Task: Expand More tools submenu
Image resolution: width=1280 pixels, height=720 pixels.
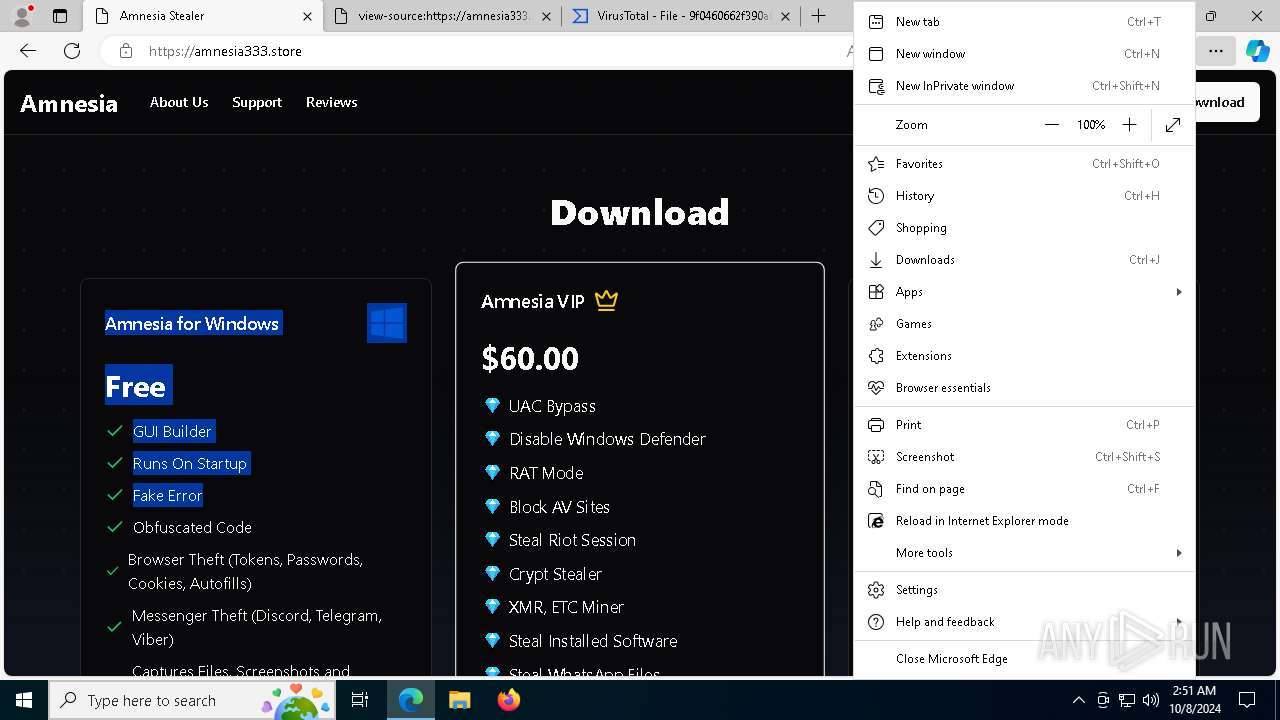Action: [1024, 553]
